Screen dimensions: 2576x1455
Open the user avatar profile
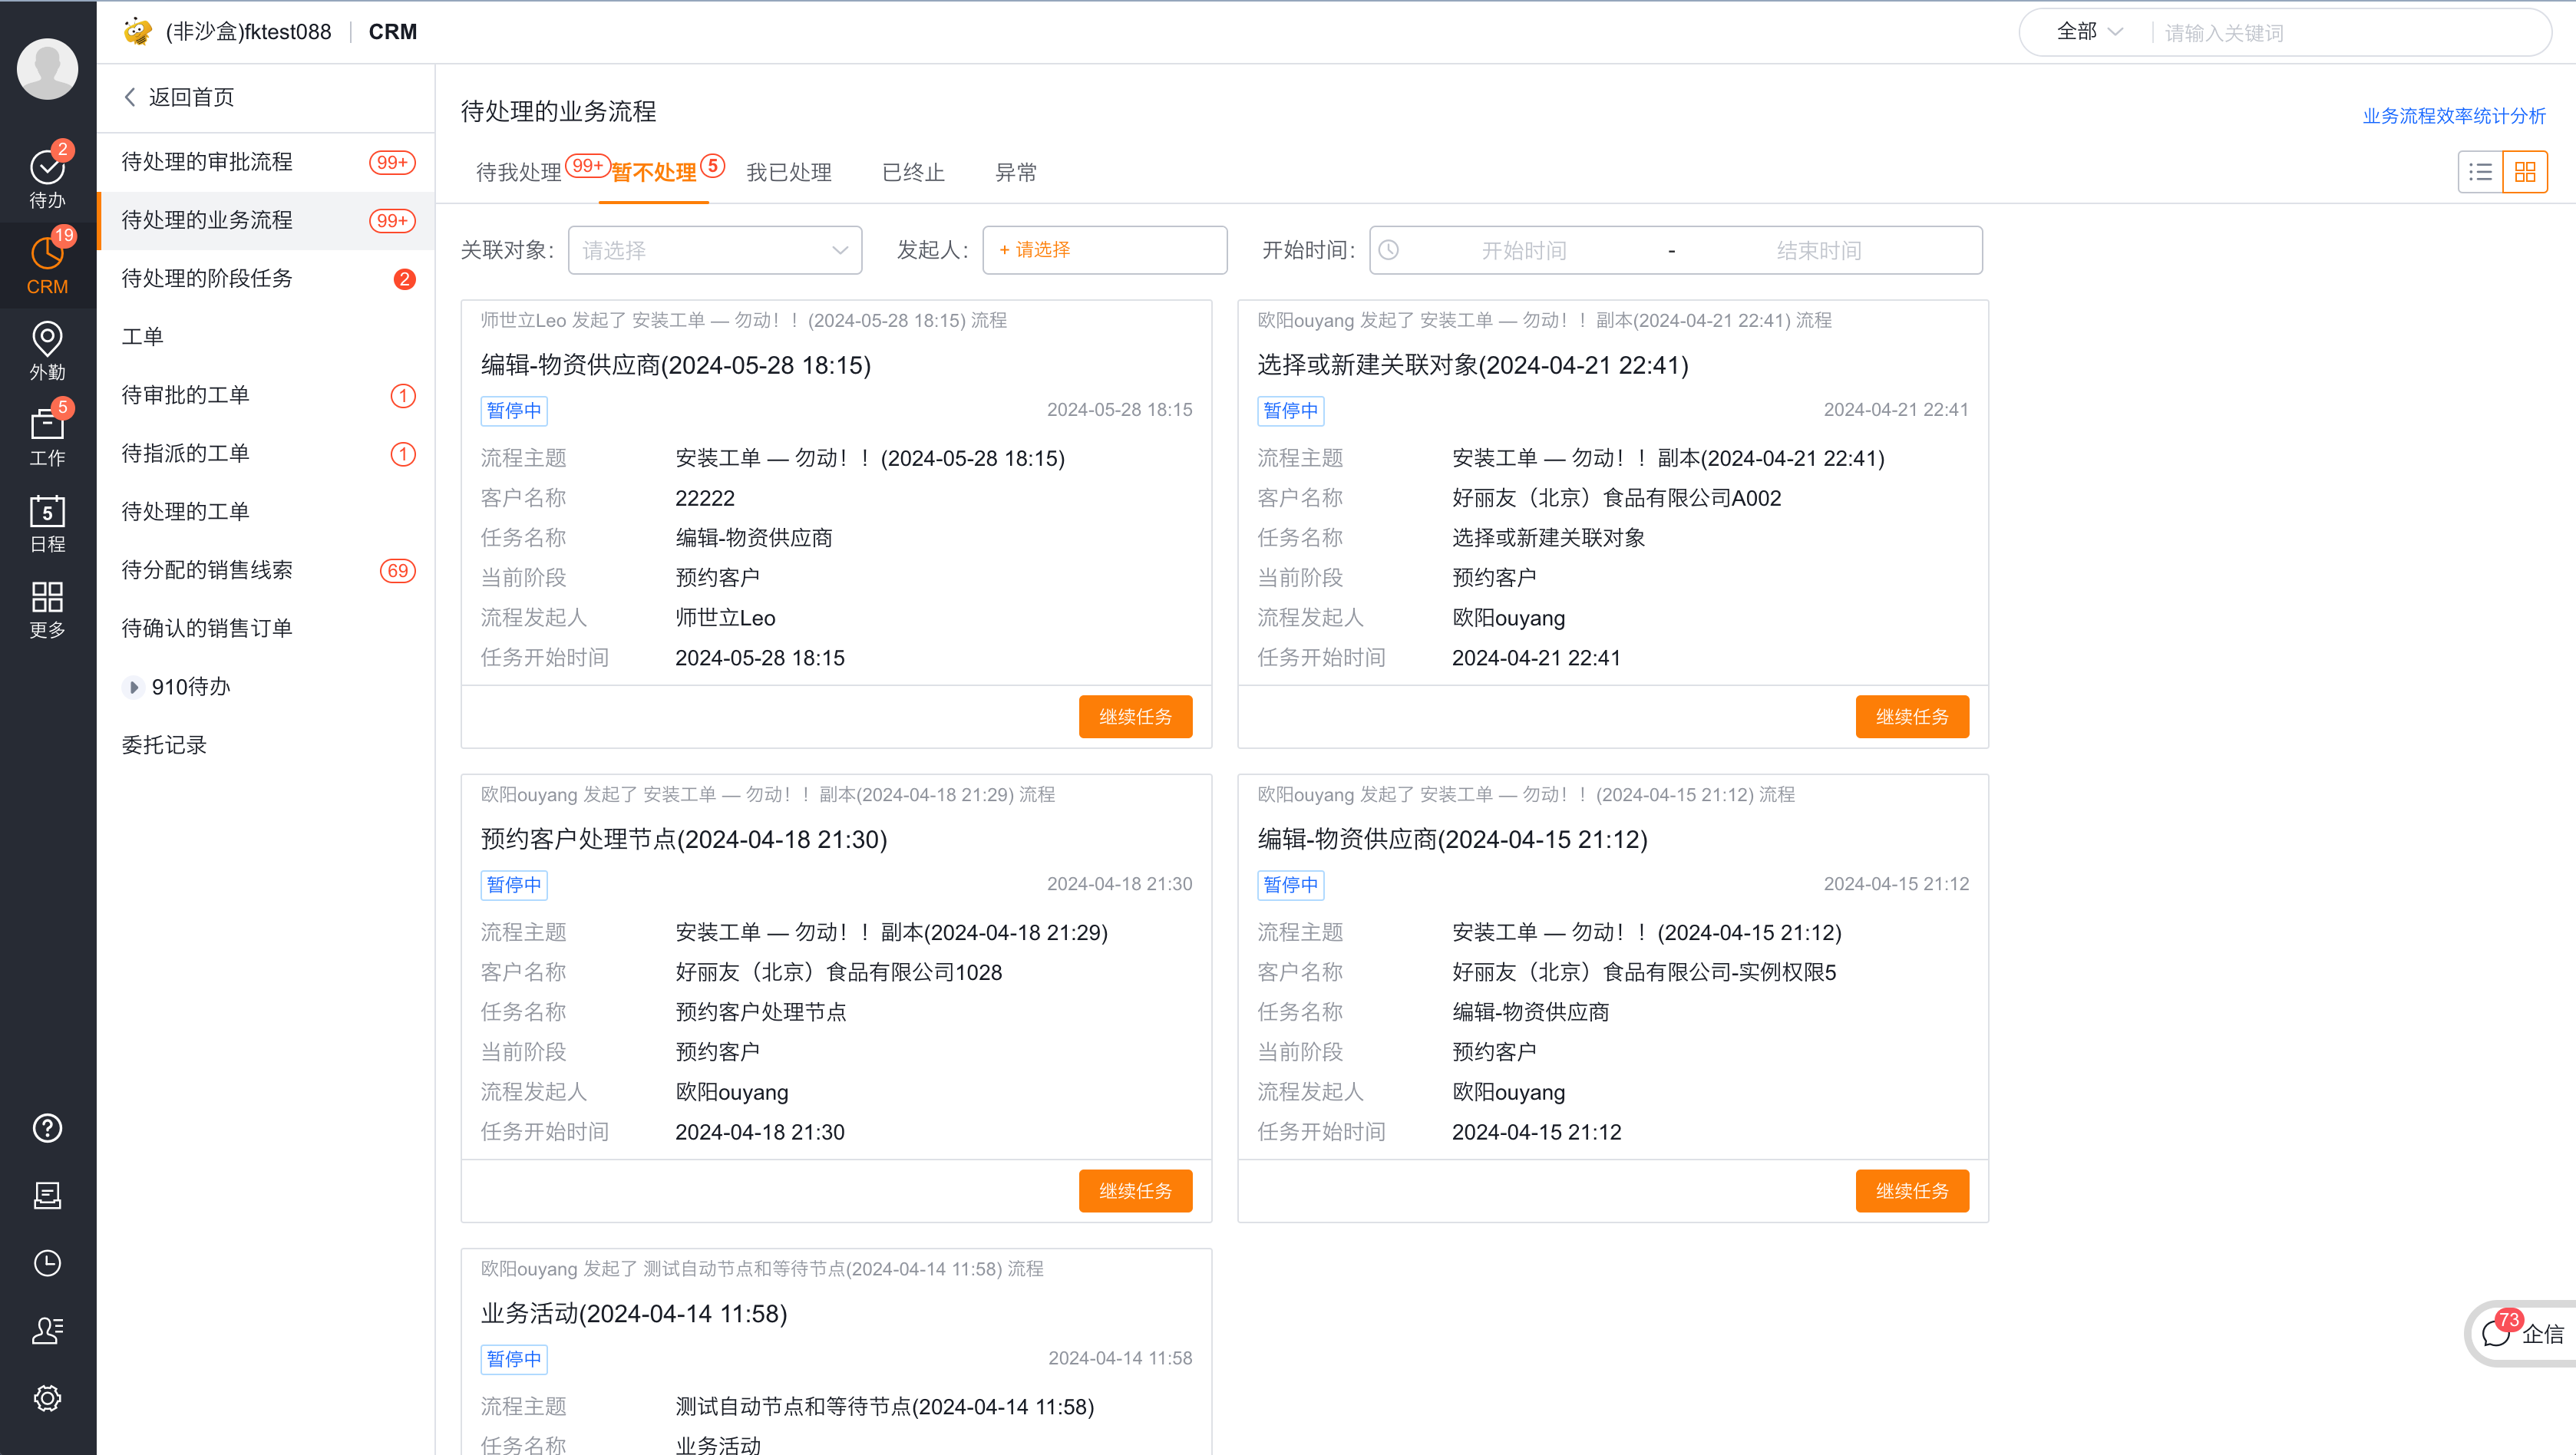pyautogui.click(x=47, y=68)
